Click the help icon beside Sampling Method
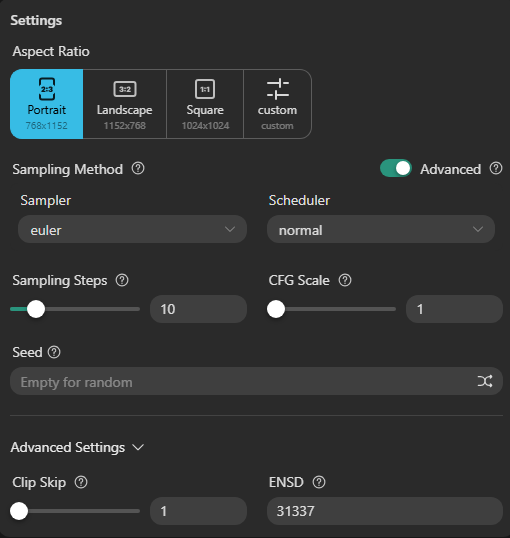 [x=138, y=168]
